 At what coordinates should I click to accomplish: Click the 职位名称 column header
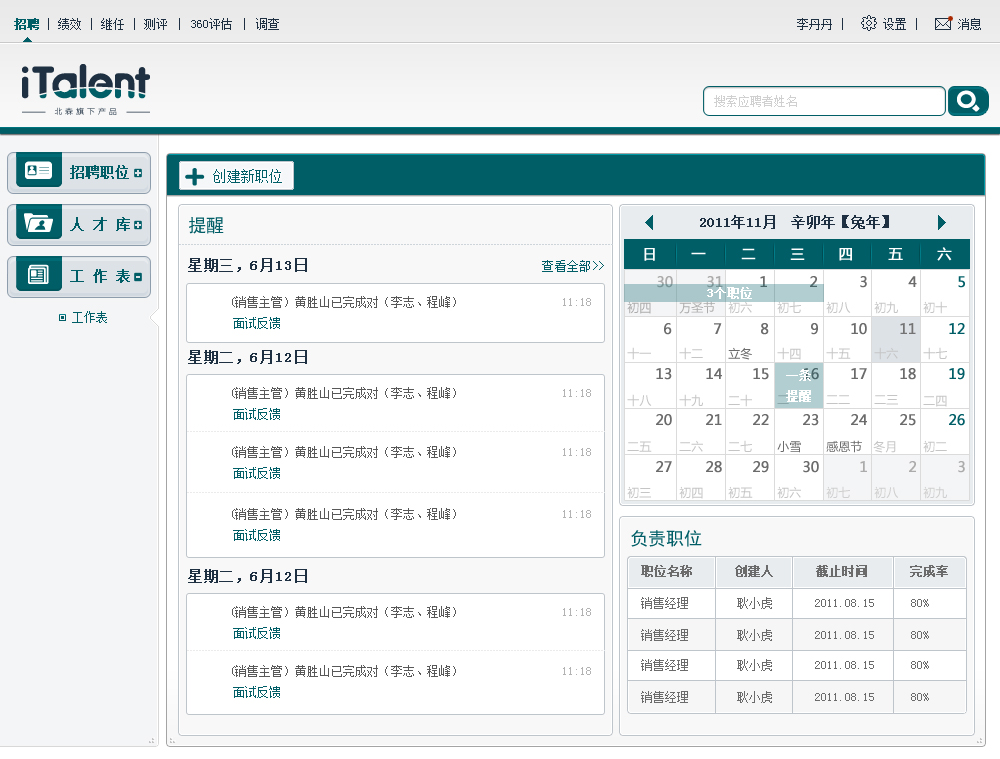[x=671, y=571]
